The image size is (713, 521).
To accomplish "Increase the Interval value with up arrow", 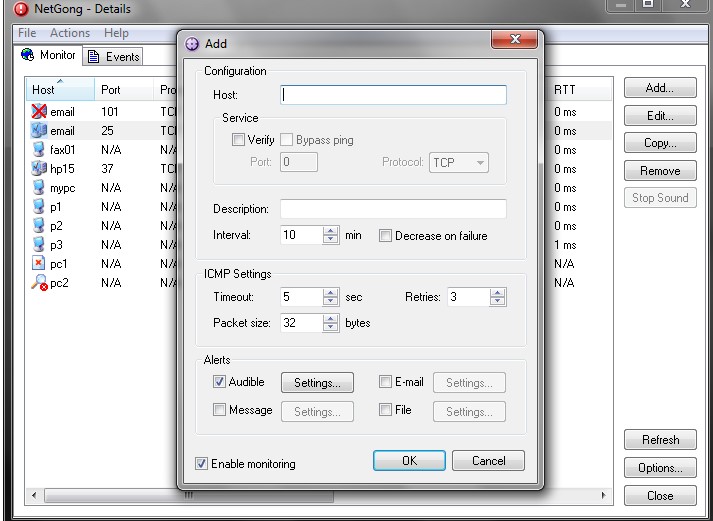I will click(331, 230).
